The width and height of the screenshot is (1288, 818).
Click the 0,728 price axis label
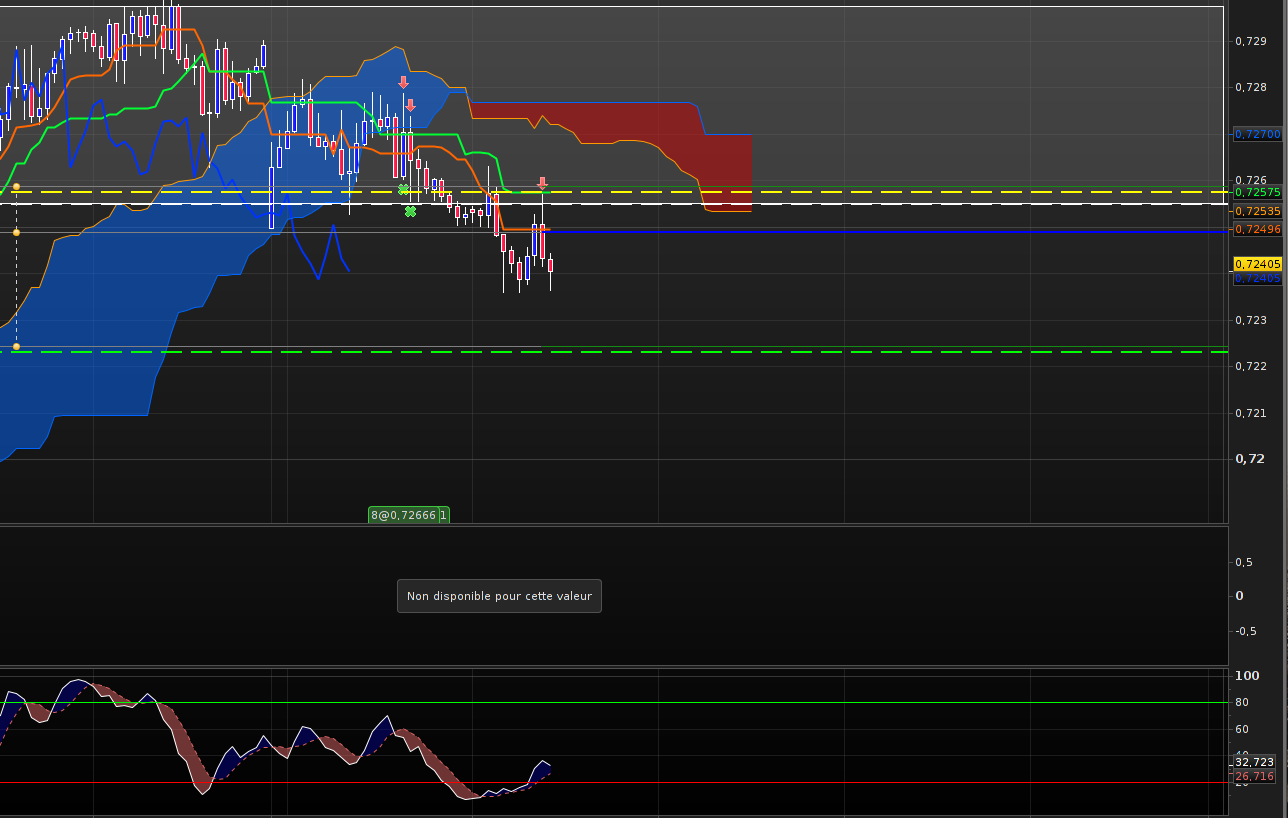pyautogui.click(x=1251, y=87)
